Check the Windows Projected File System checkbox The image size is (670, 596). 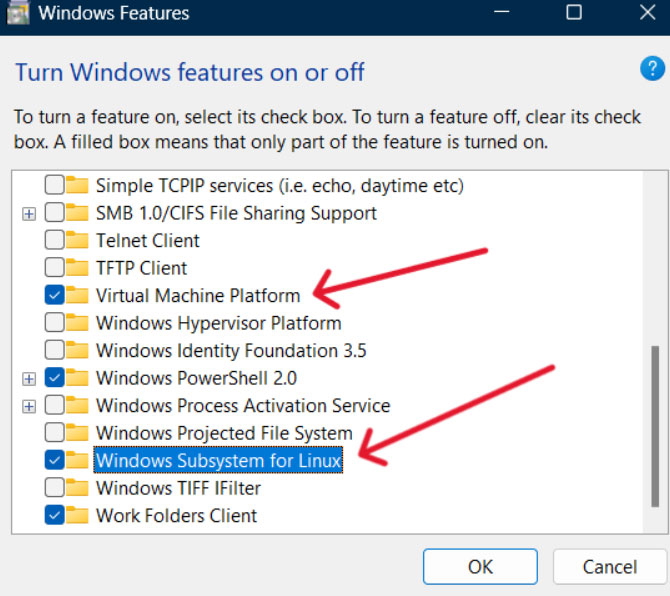[x=54, y=432]
